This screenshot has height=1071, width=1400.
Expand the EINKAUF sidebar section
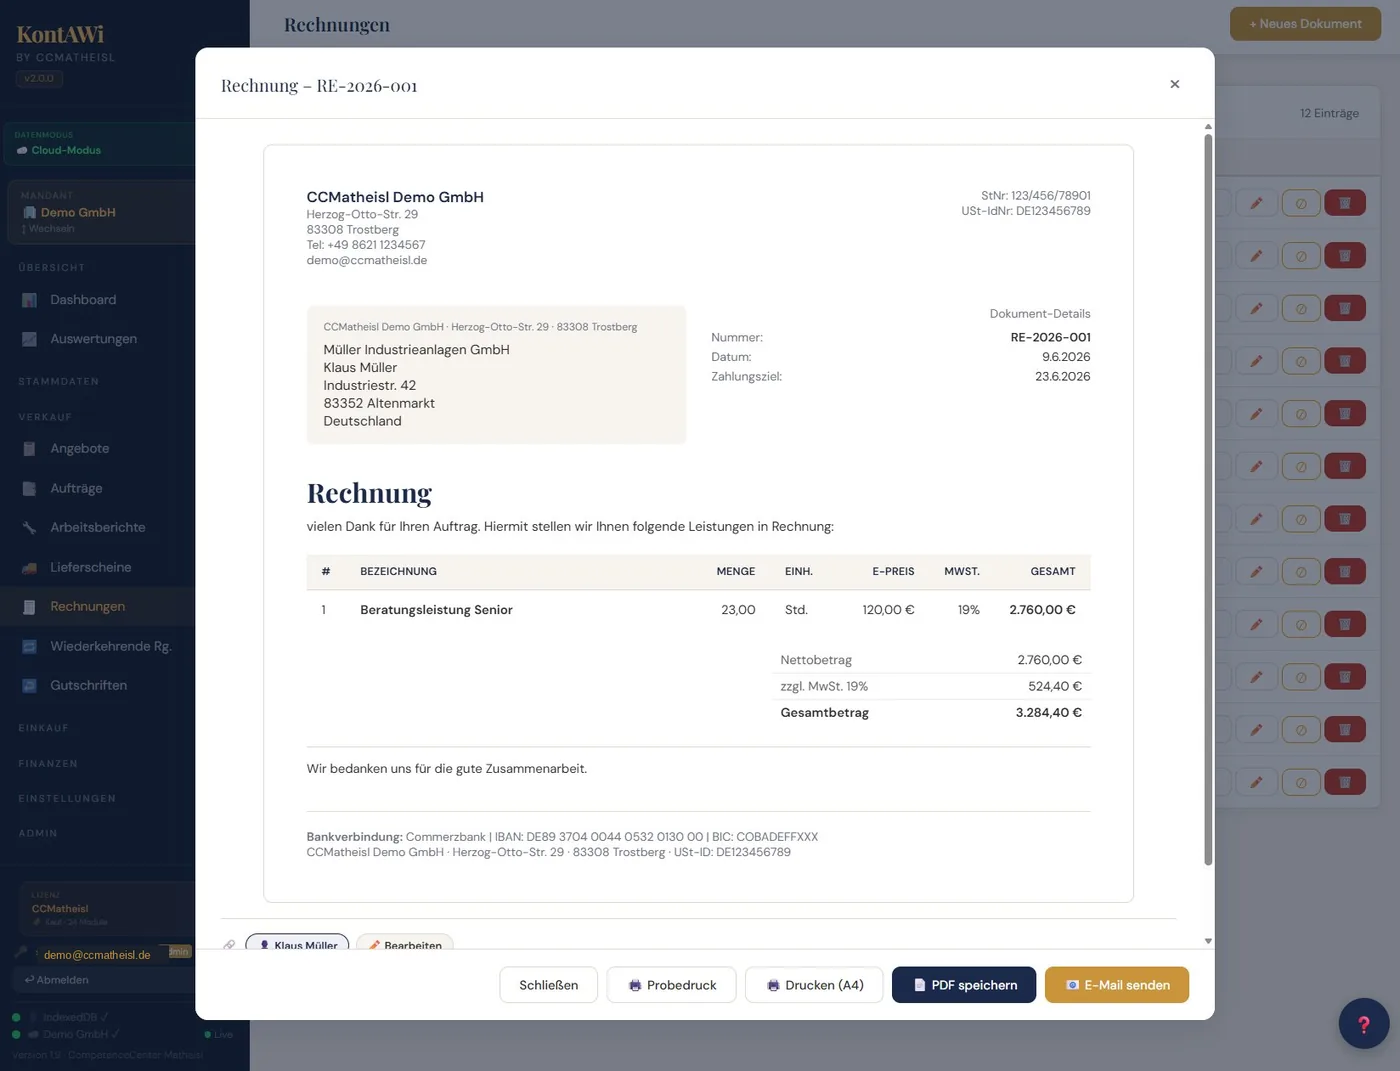coord(43,728)
